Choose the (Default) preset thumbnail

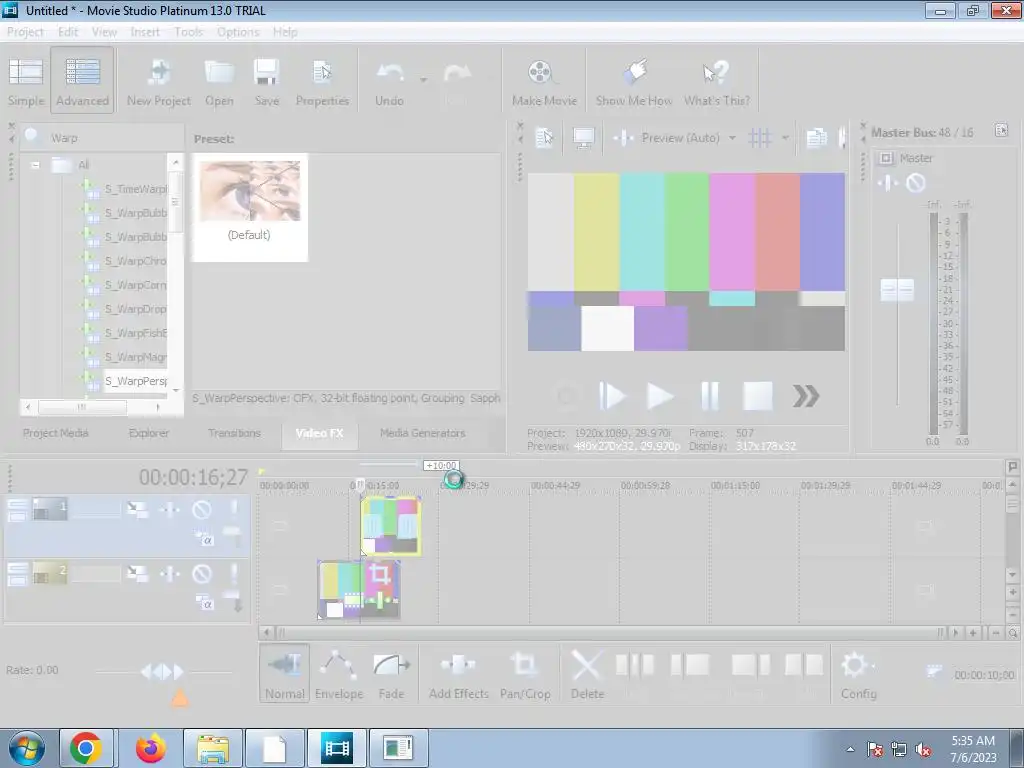pos(249,208)
